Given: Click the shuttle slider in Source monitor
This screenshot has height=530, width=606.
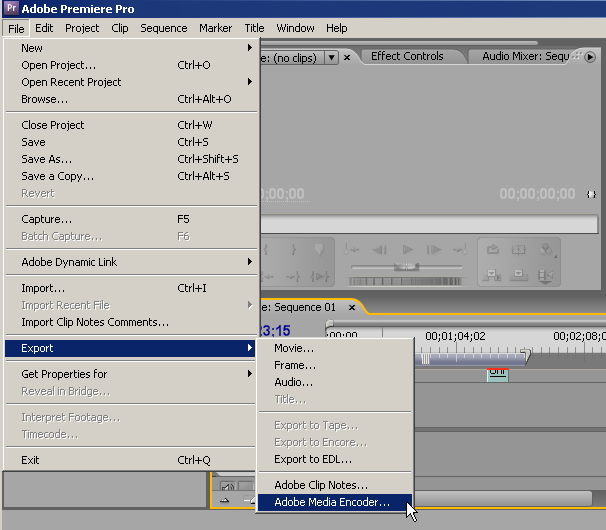Looking at the screenshot, I should (x=406, y=267).
